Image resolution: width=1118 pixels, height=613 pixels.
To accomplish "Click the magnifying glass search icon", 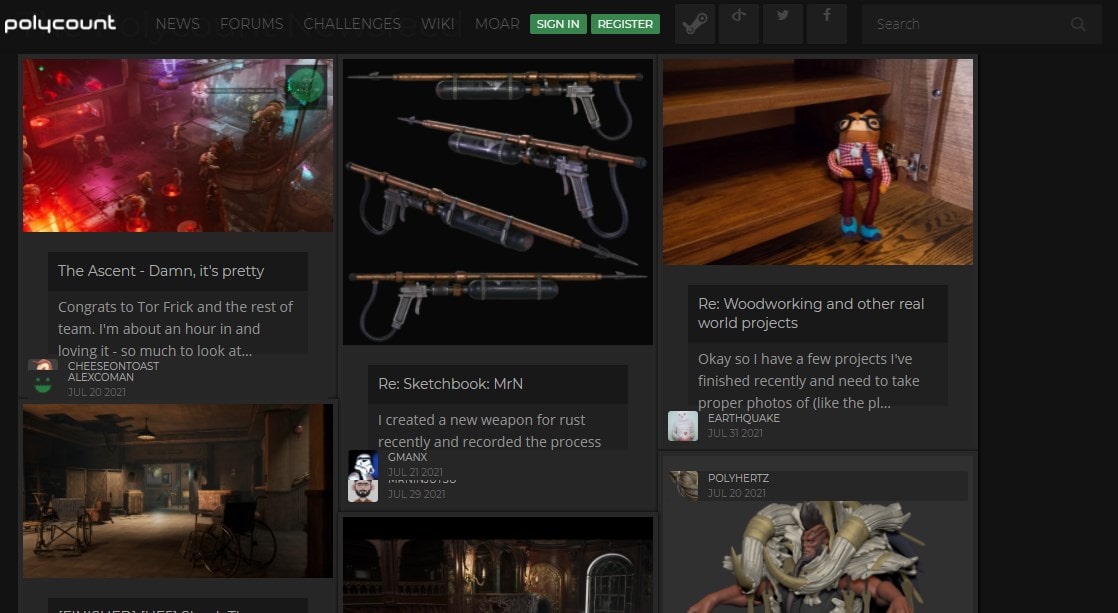I will [1077, 23].
